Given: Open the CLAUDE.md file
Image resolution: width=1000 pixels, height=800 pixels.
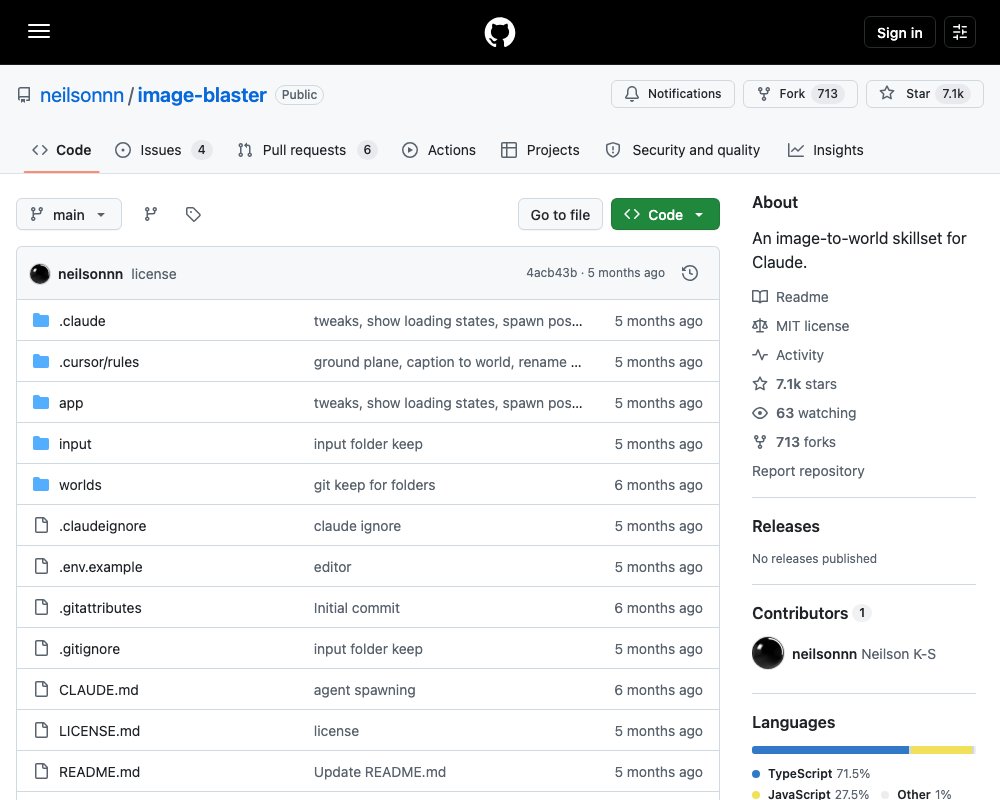Looking at the screenshot, I should click(99, 690).
